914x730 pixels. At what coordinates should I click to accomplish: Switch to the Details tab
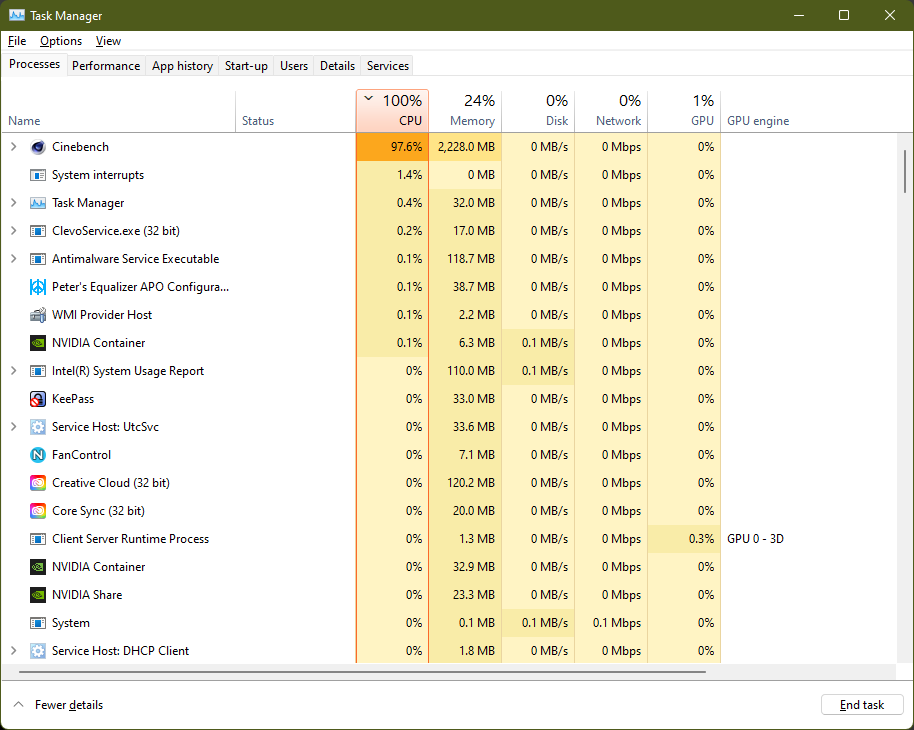(x=337, y=66)
